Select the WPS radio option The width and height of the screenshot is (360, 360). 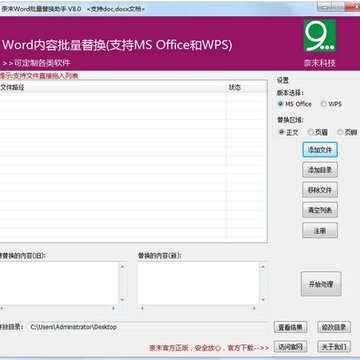(331, 104)
